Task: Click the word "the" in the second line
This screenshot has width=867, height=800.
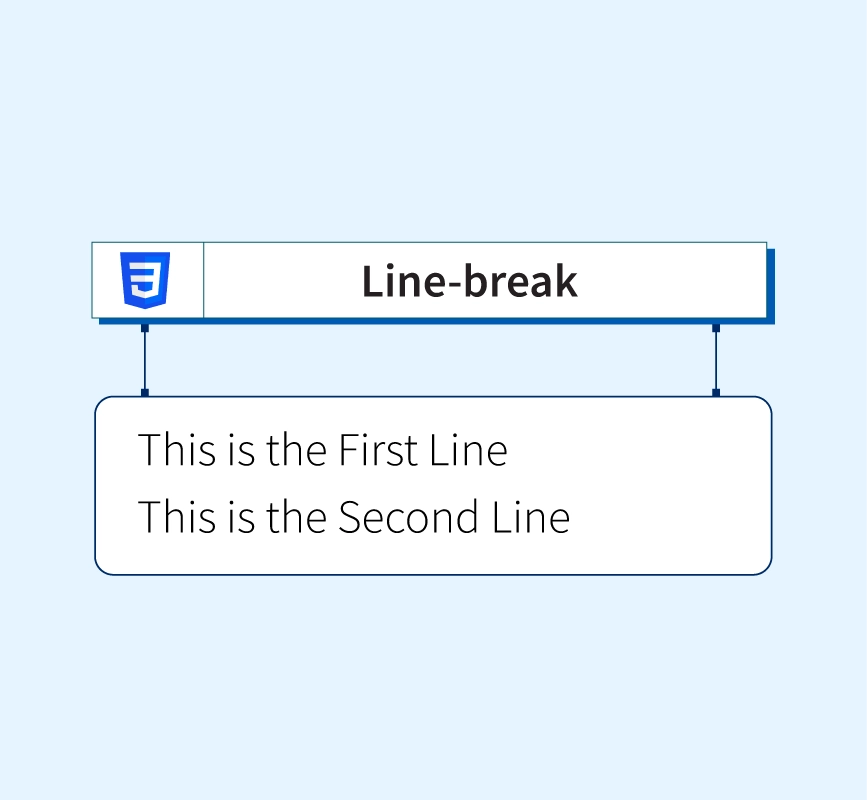Action: (296, 517)
